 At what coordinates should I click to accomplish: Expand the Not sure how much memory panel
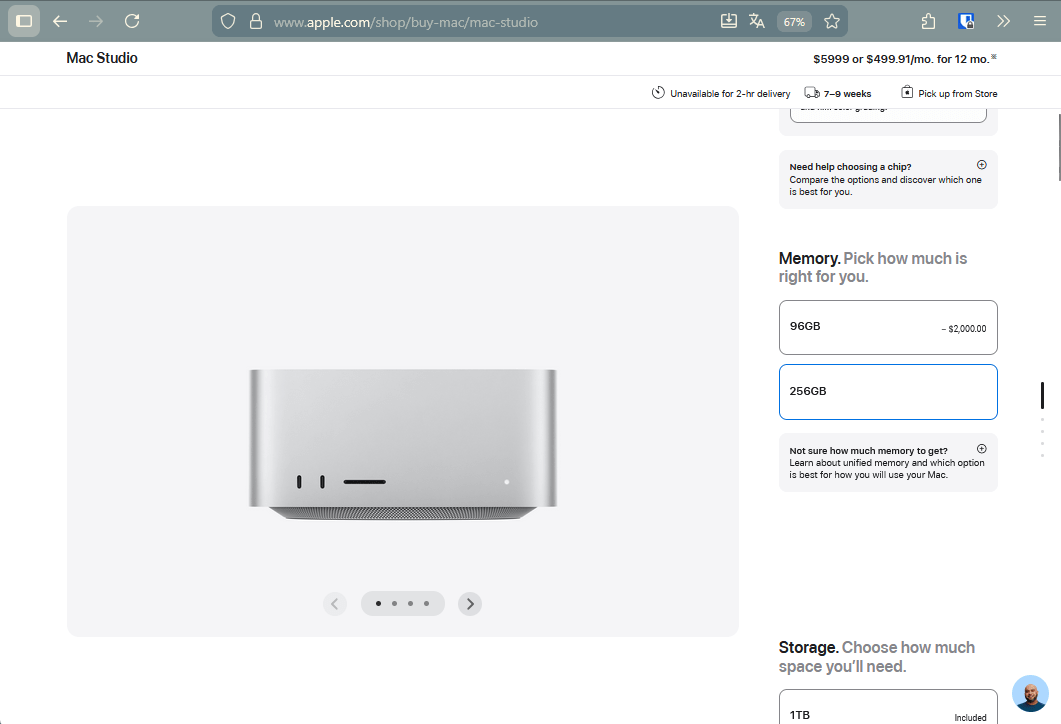click(x=981, y=448)
